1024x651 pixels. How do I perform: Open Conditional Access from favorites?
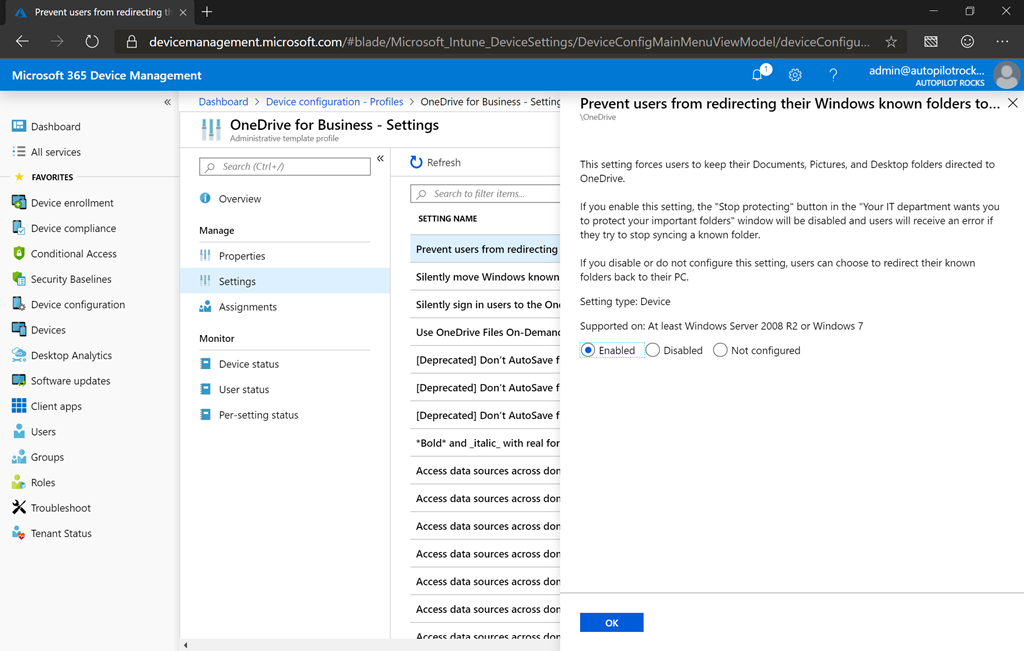tap(73, 254)
